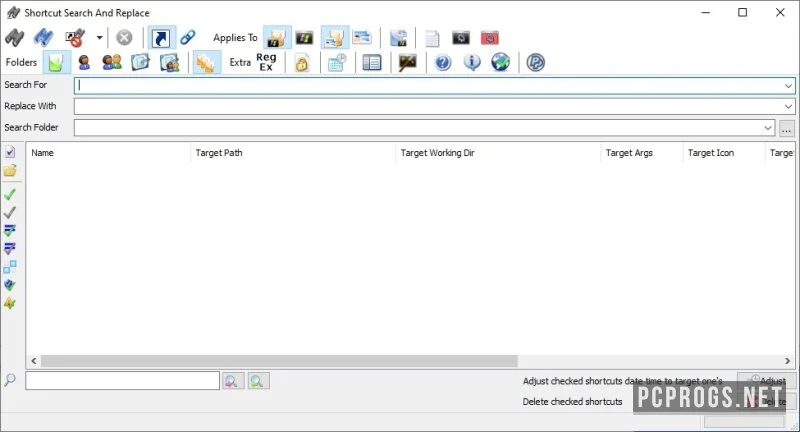The height and width of the screenshot is (432, 800).
Task: Toggle the Applies To Windows flag button
Action: (305, 38)
